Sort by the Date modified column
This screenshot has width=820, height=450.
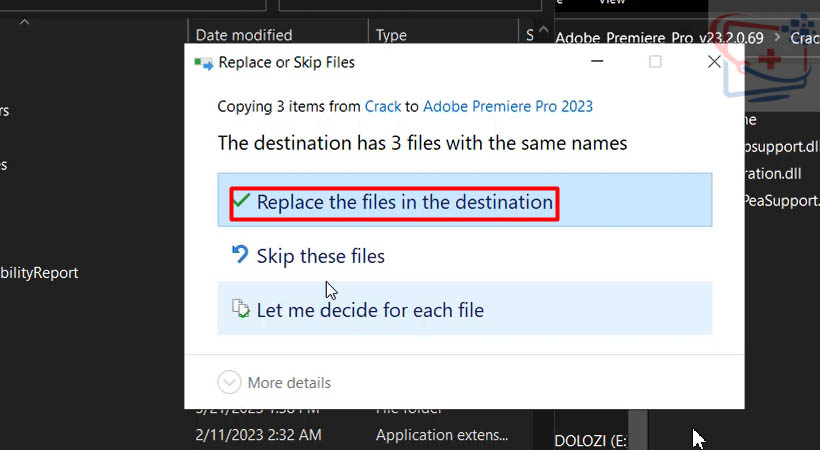click(x=244, y=35)
